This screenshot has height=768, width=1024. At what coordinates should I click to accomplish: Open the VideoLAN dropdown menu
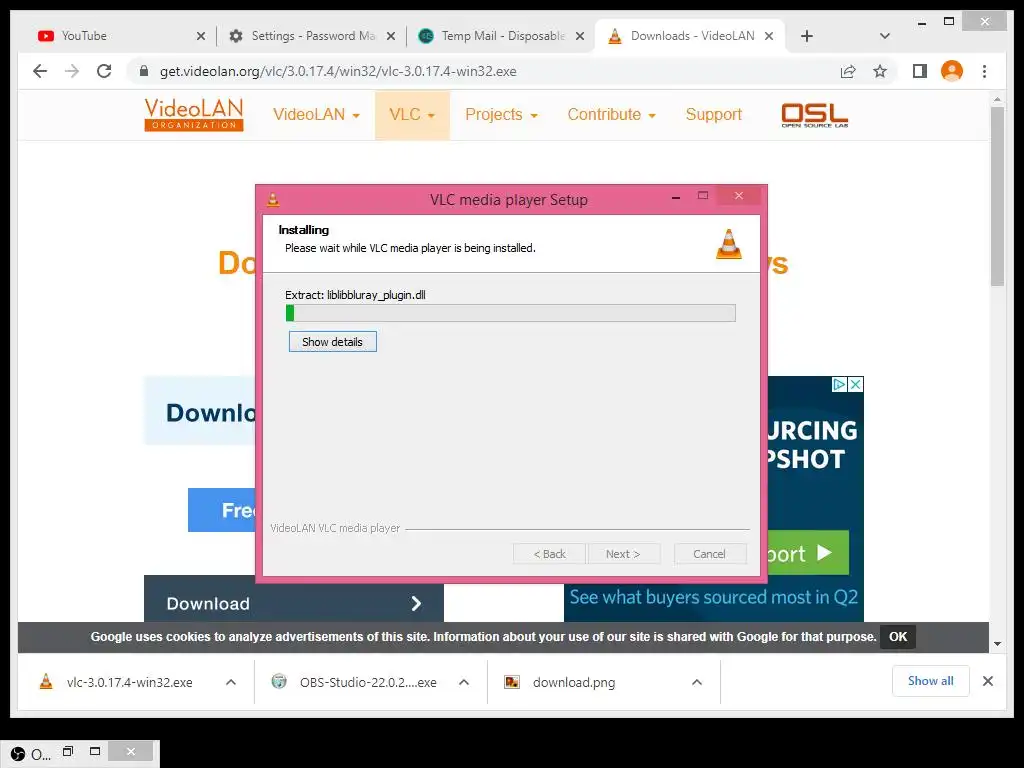pos(316,115)
